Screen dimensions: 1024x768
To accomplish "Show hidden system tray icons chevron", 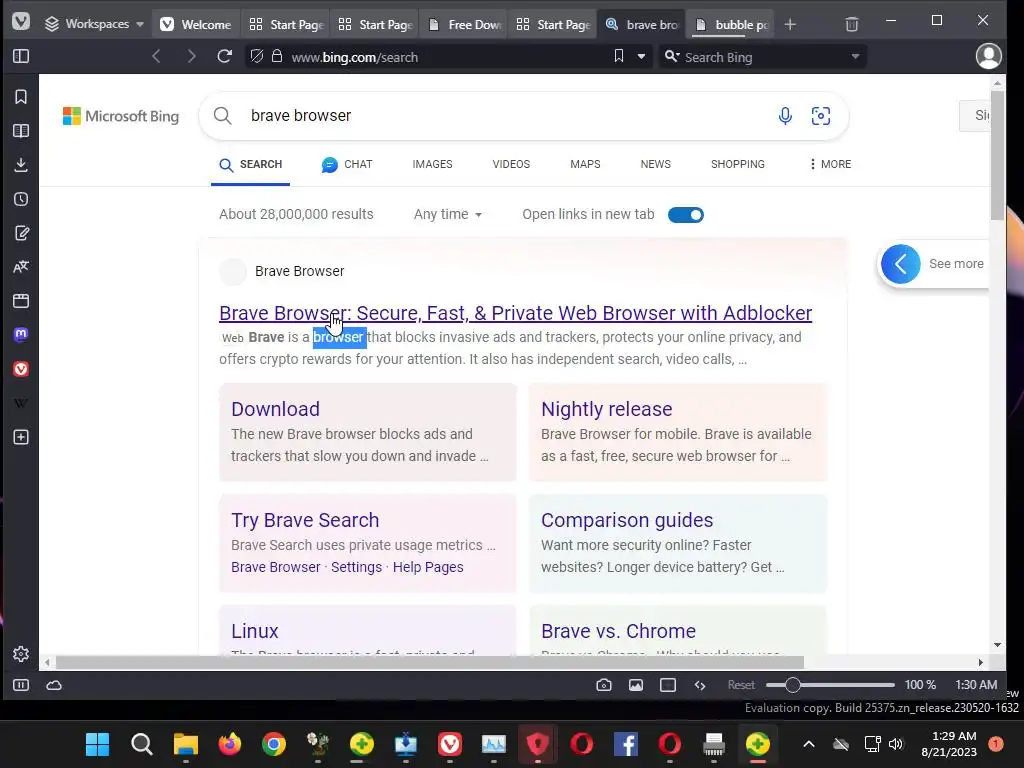I will (808, 744).
